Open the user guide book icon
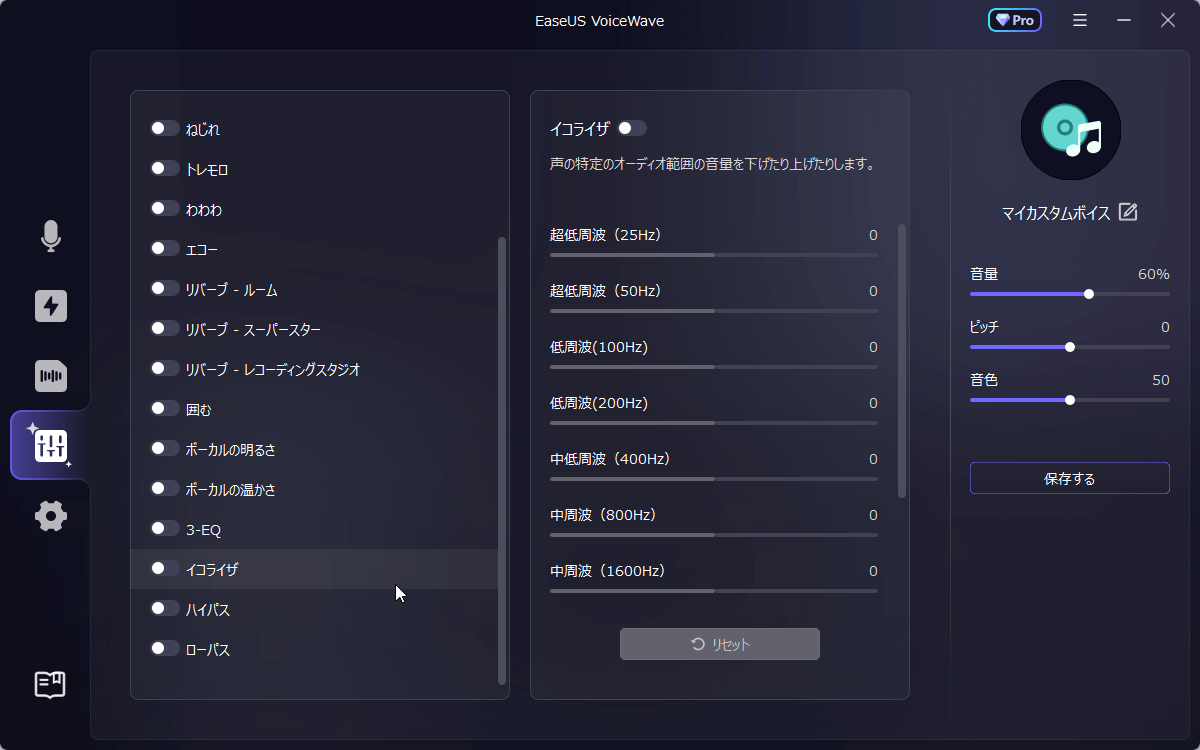Screen dimensions: 1200x750 51,685
